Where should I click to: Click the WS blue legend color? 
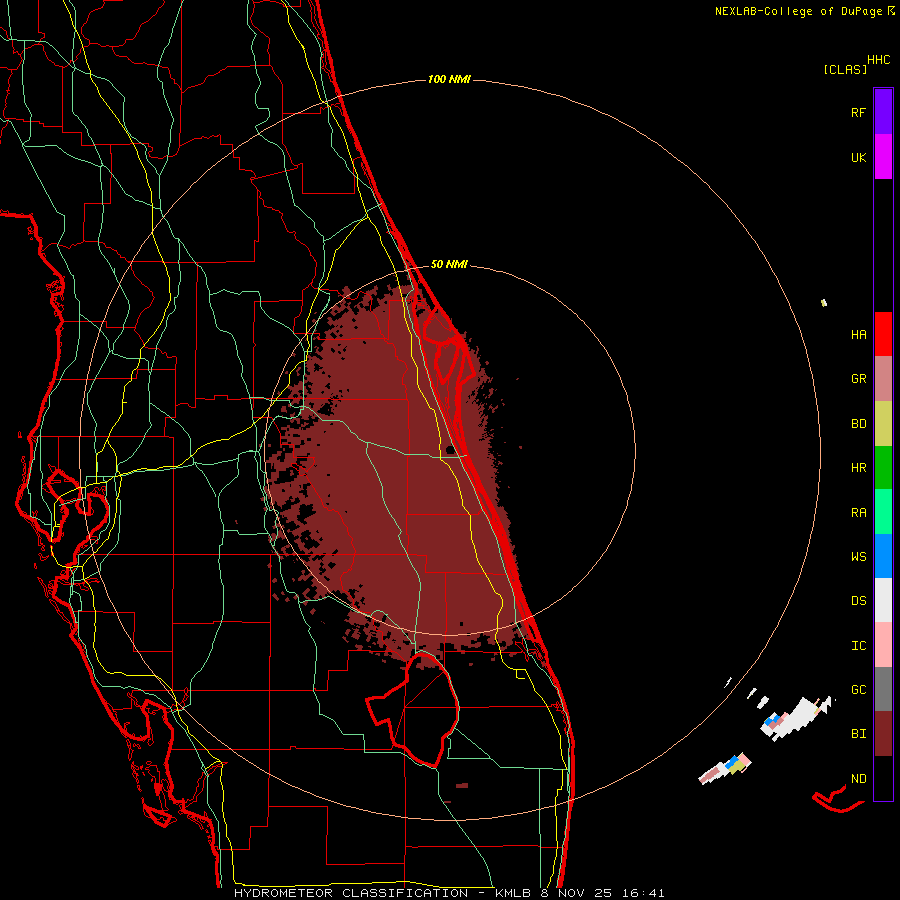(x=883, y=556)
